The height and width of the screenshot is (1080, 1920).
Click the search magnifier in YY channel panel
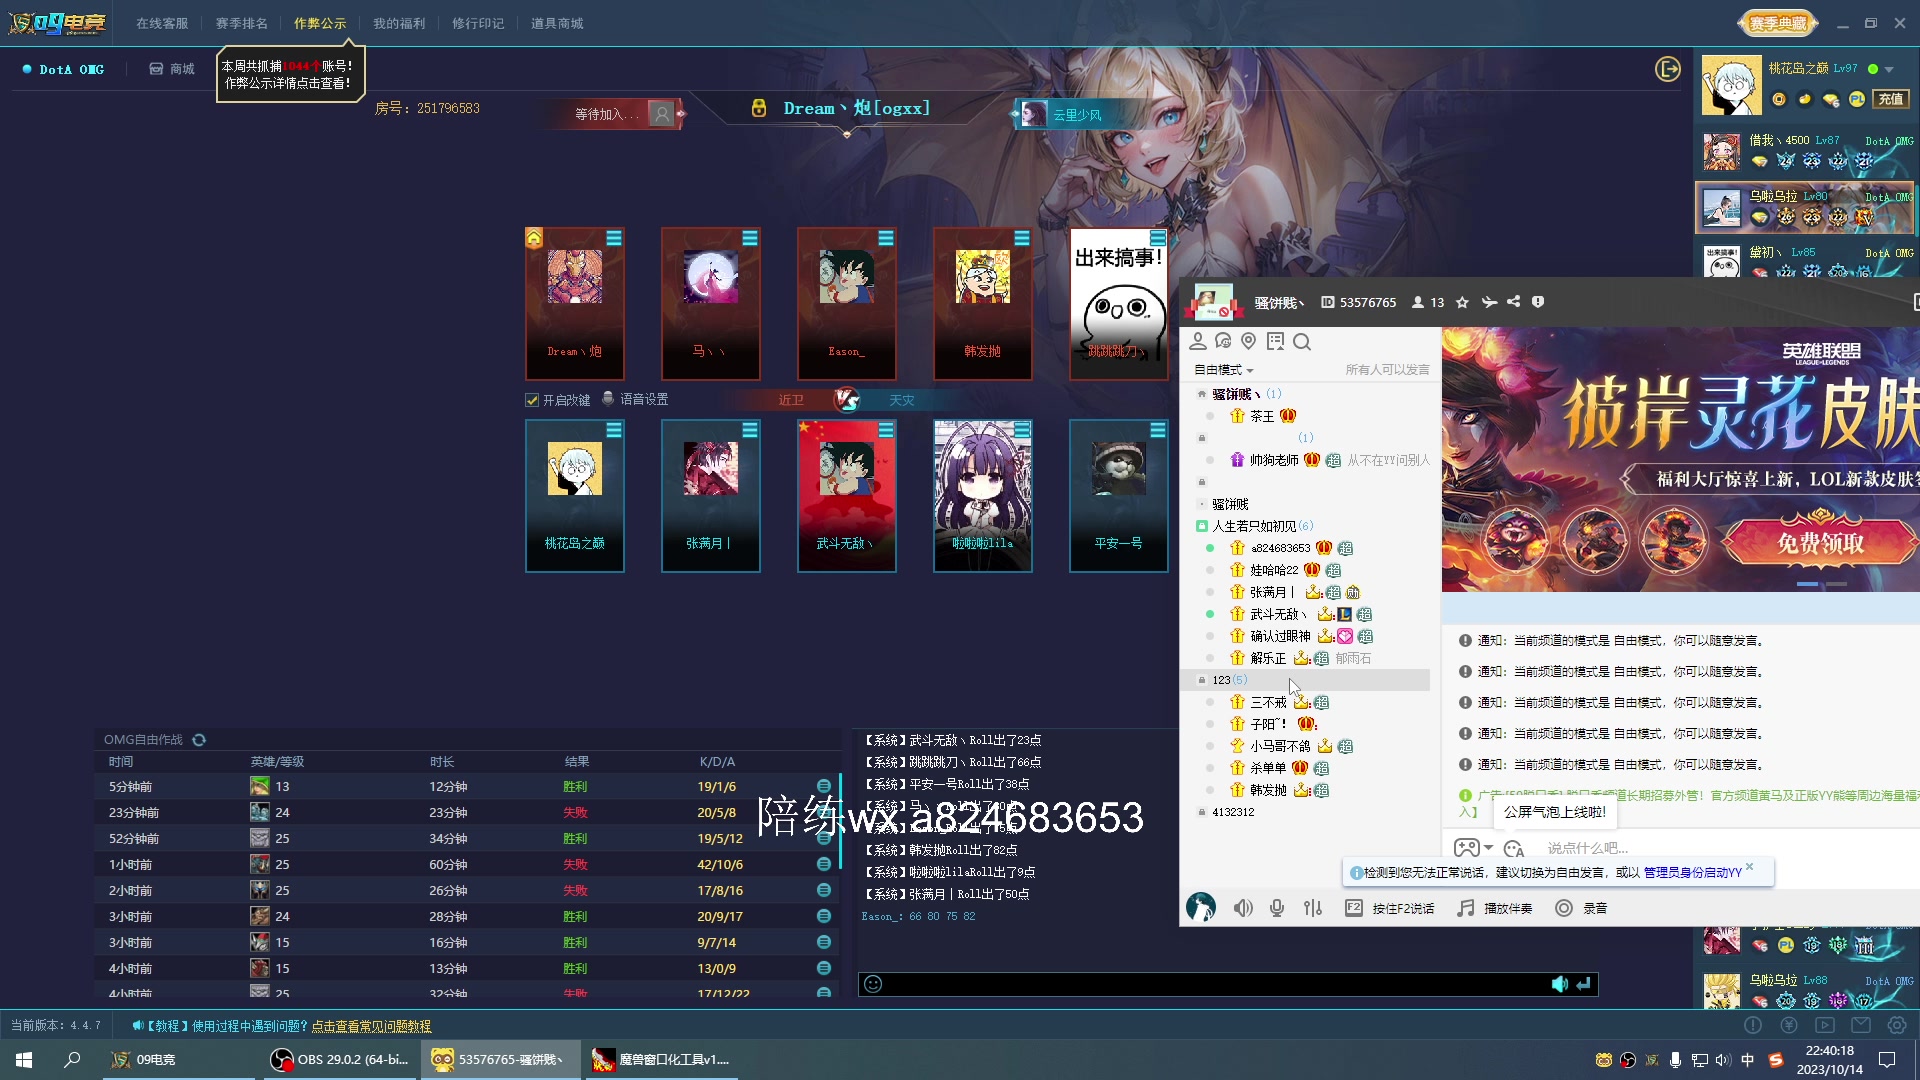point(1302,342)
